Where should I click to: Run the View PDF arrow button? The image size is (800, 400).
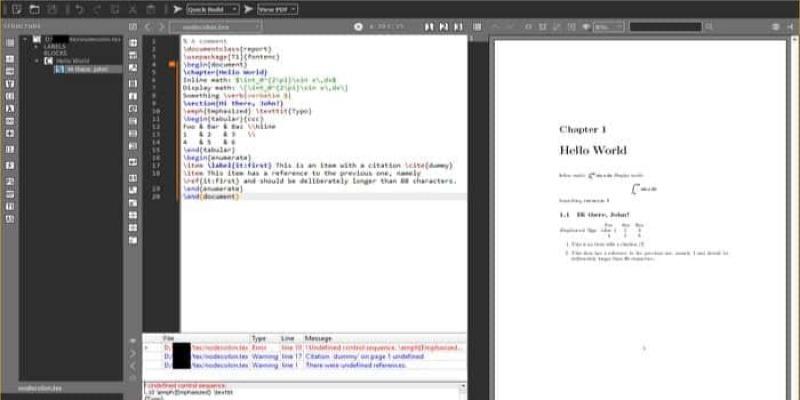point(248,8)
